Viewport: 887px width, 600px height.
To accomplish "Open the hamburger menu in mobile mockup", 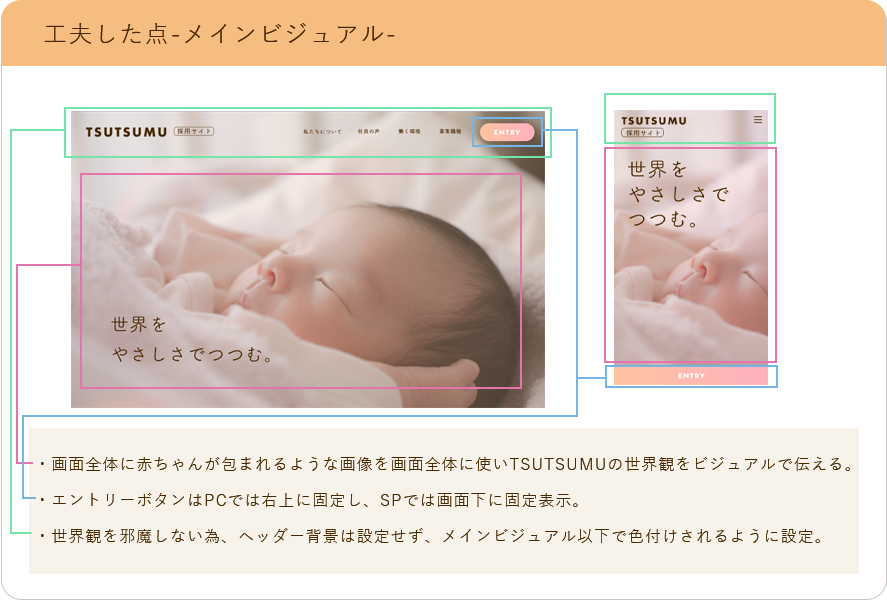I will coord(757,119).
